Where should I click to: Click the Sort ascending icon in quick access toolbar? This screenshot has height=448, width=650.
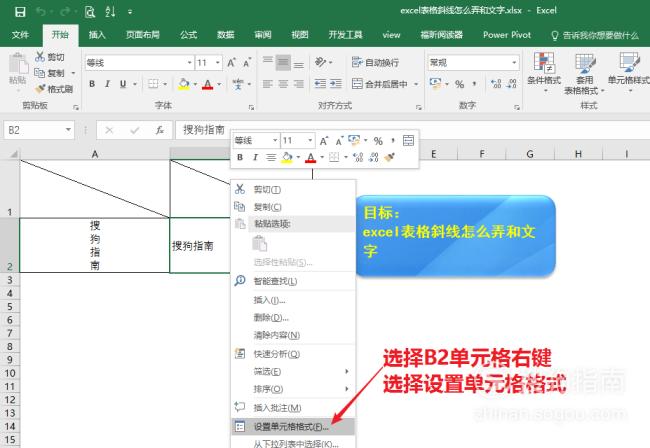coord(110,12)
